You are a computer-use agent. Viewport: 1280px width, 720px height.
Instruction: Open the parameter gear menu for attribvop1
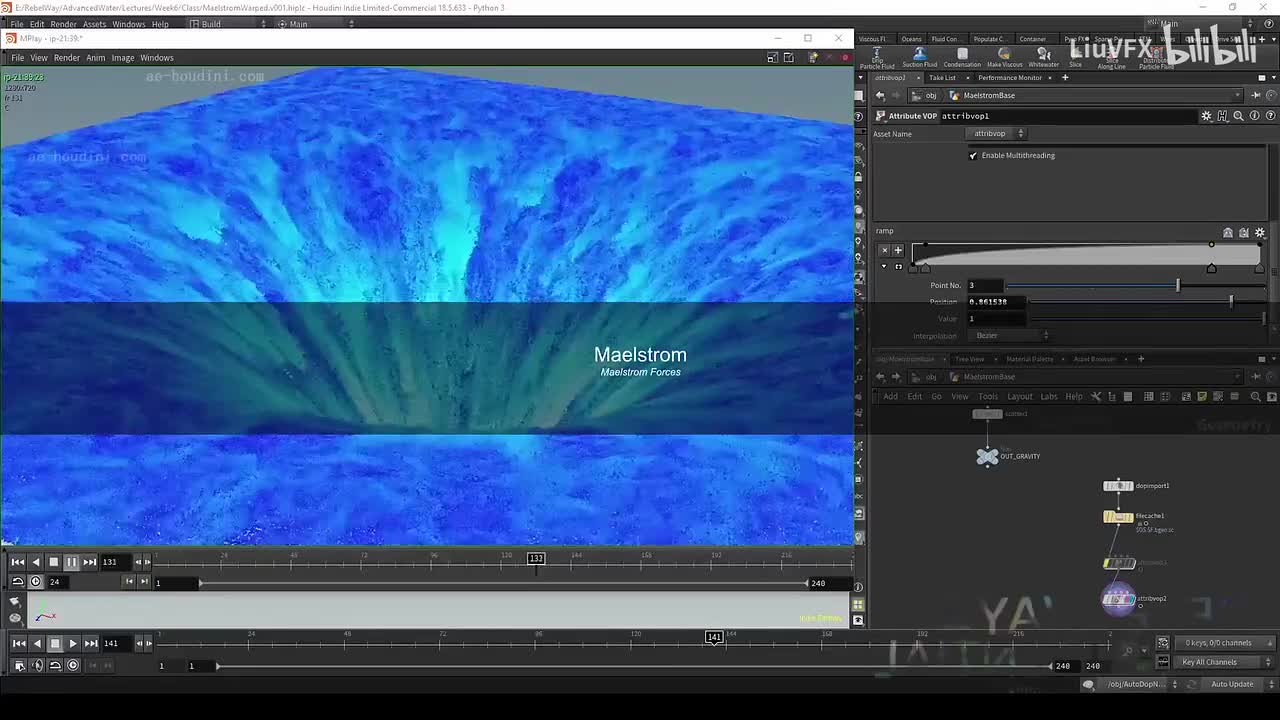(x=1206, y=116)
